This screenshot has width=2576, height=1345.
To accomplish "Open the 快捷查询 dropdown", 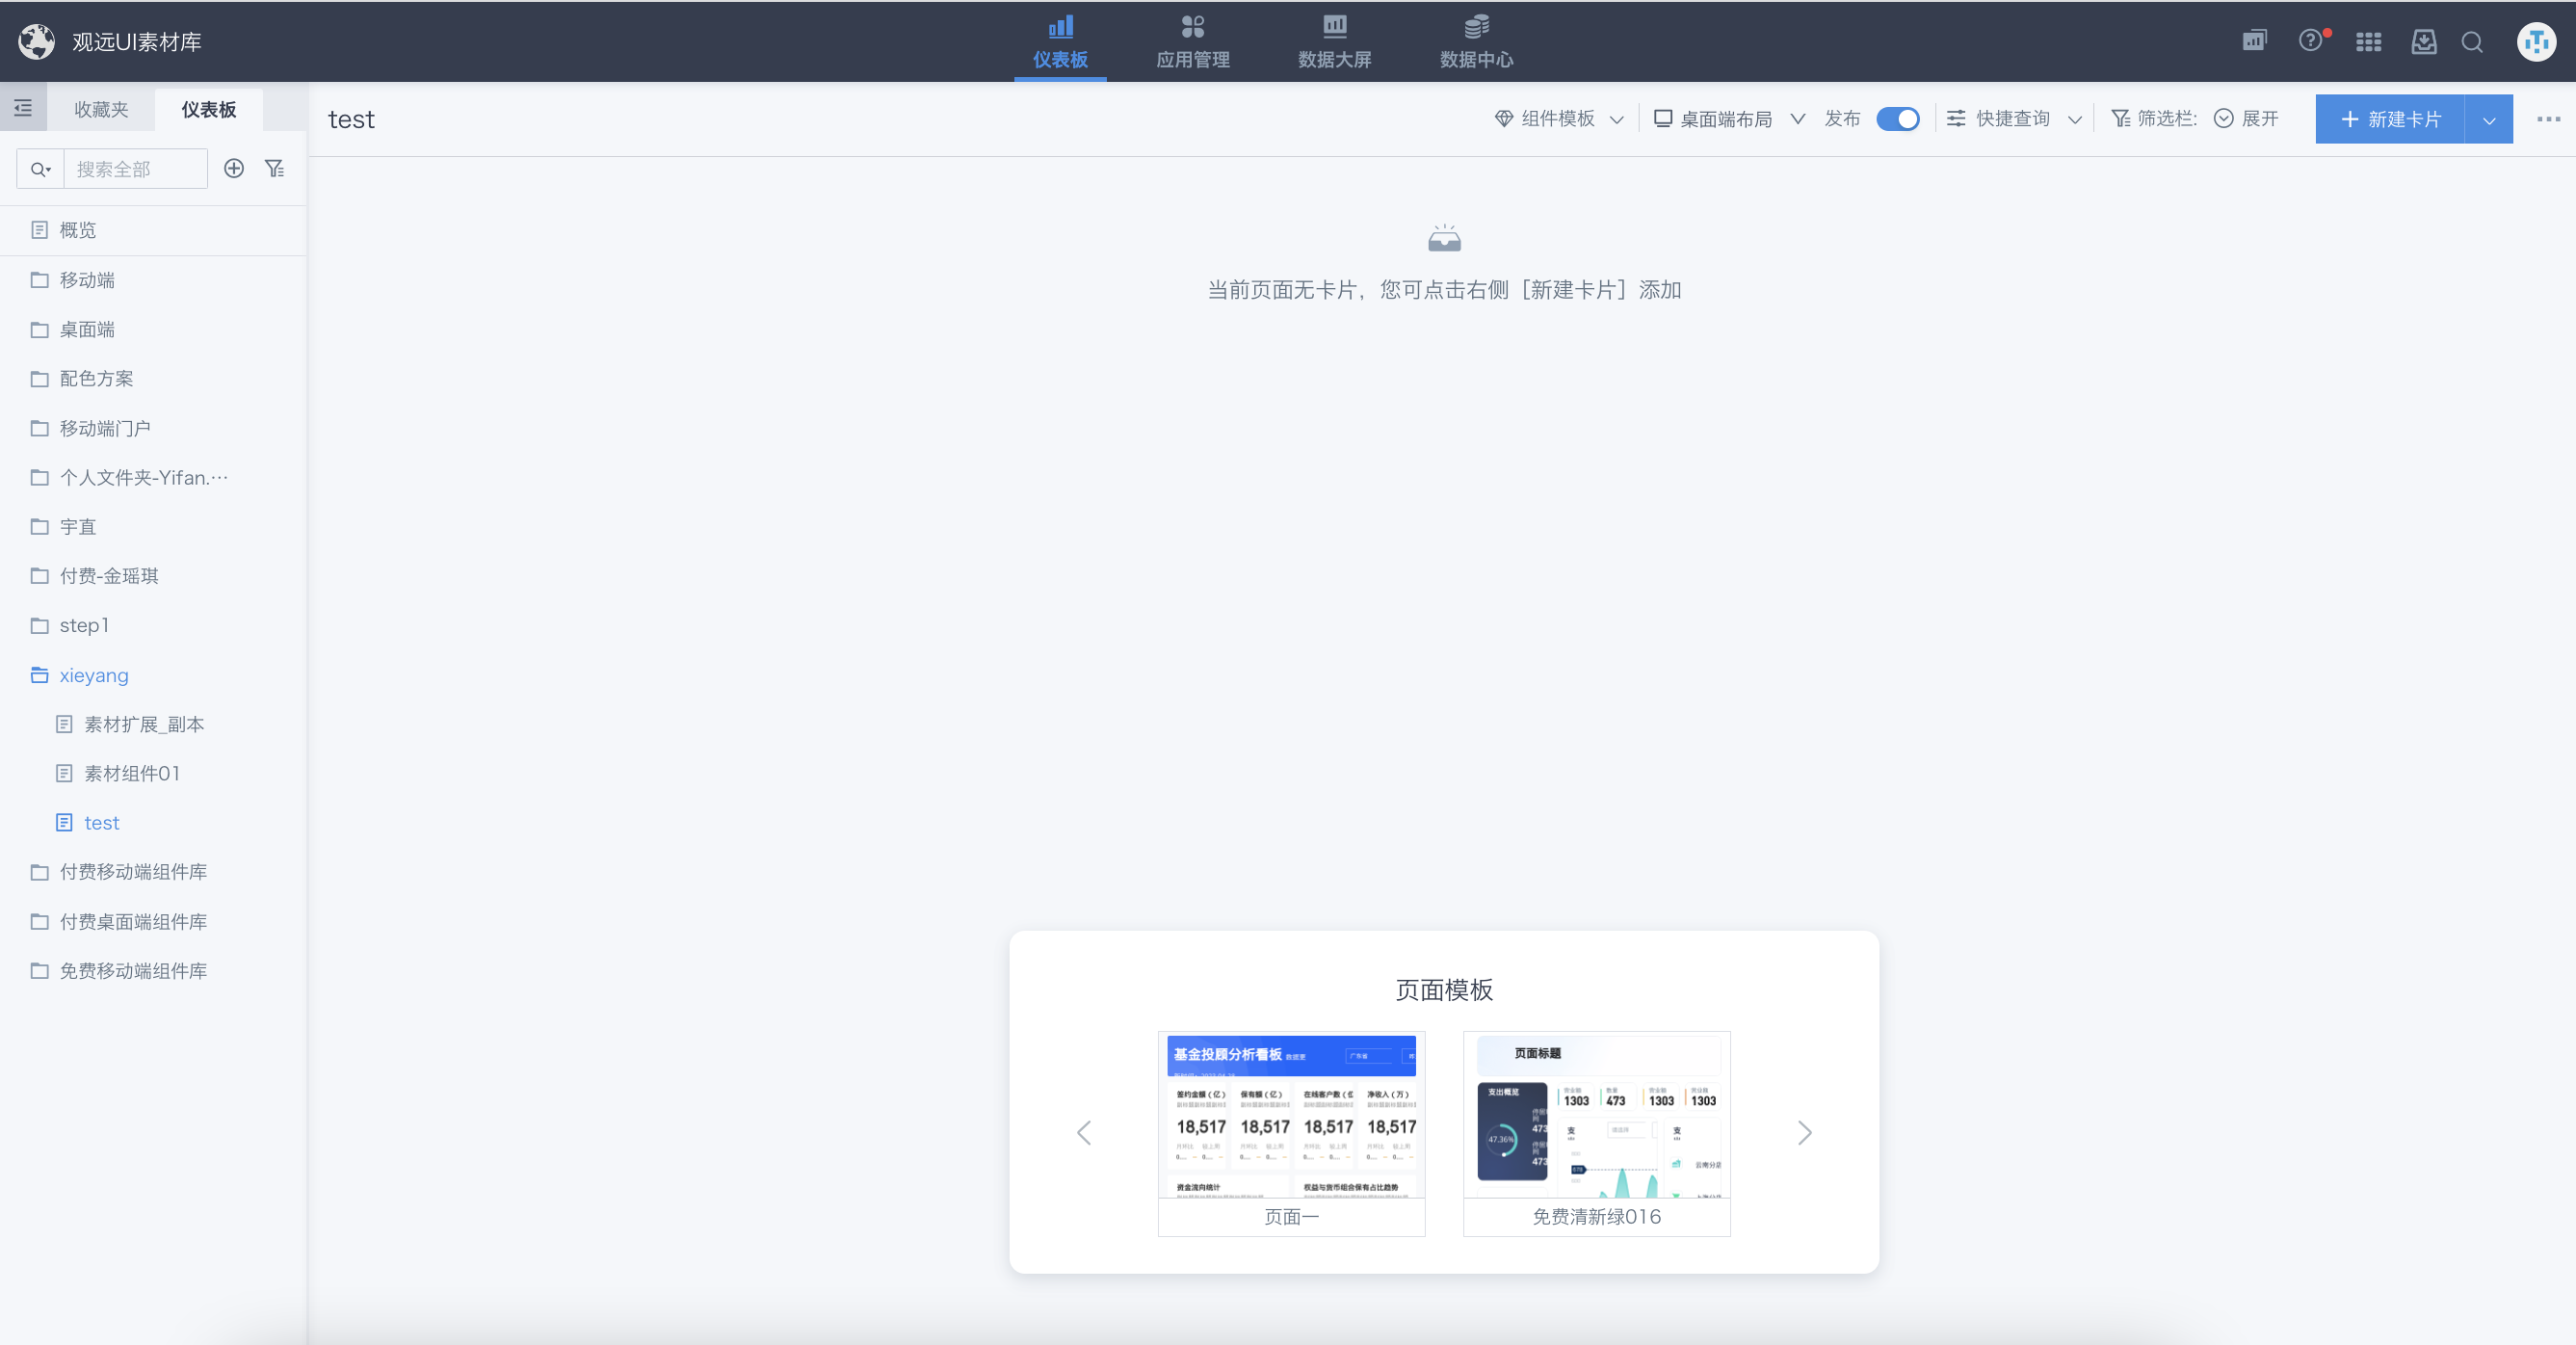I will (2014, 119).
